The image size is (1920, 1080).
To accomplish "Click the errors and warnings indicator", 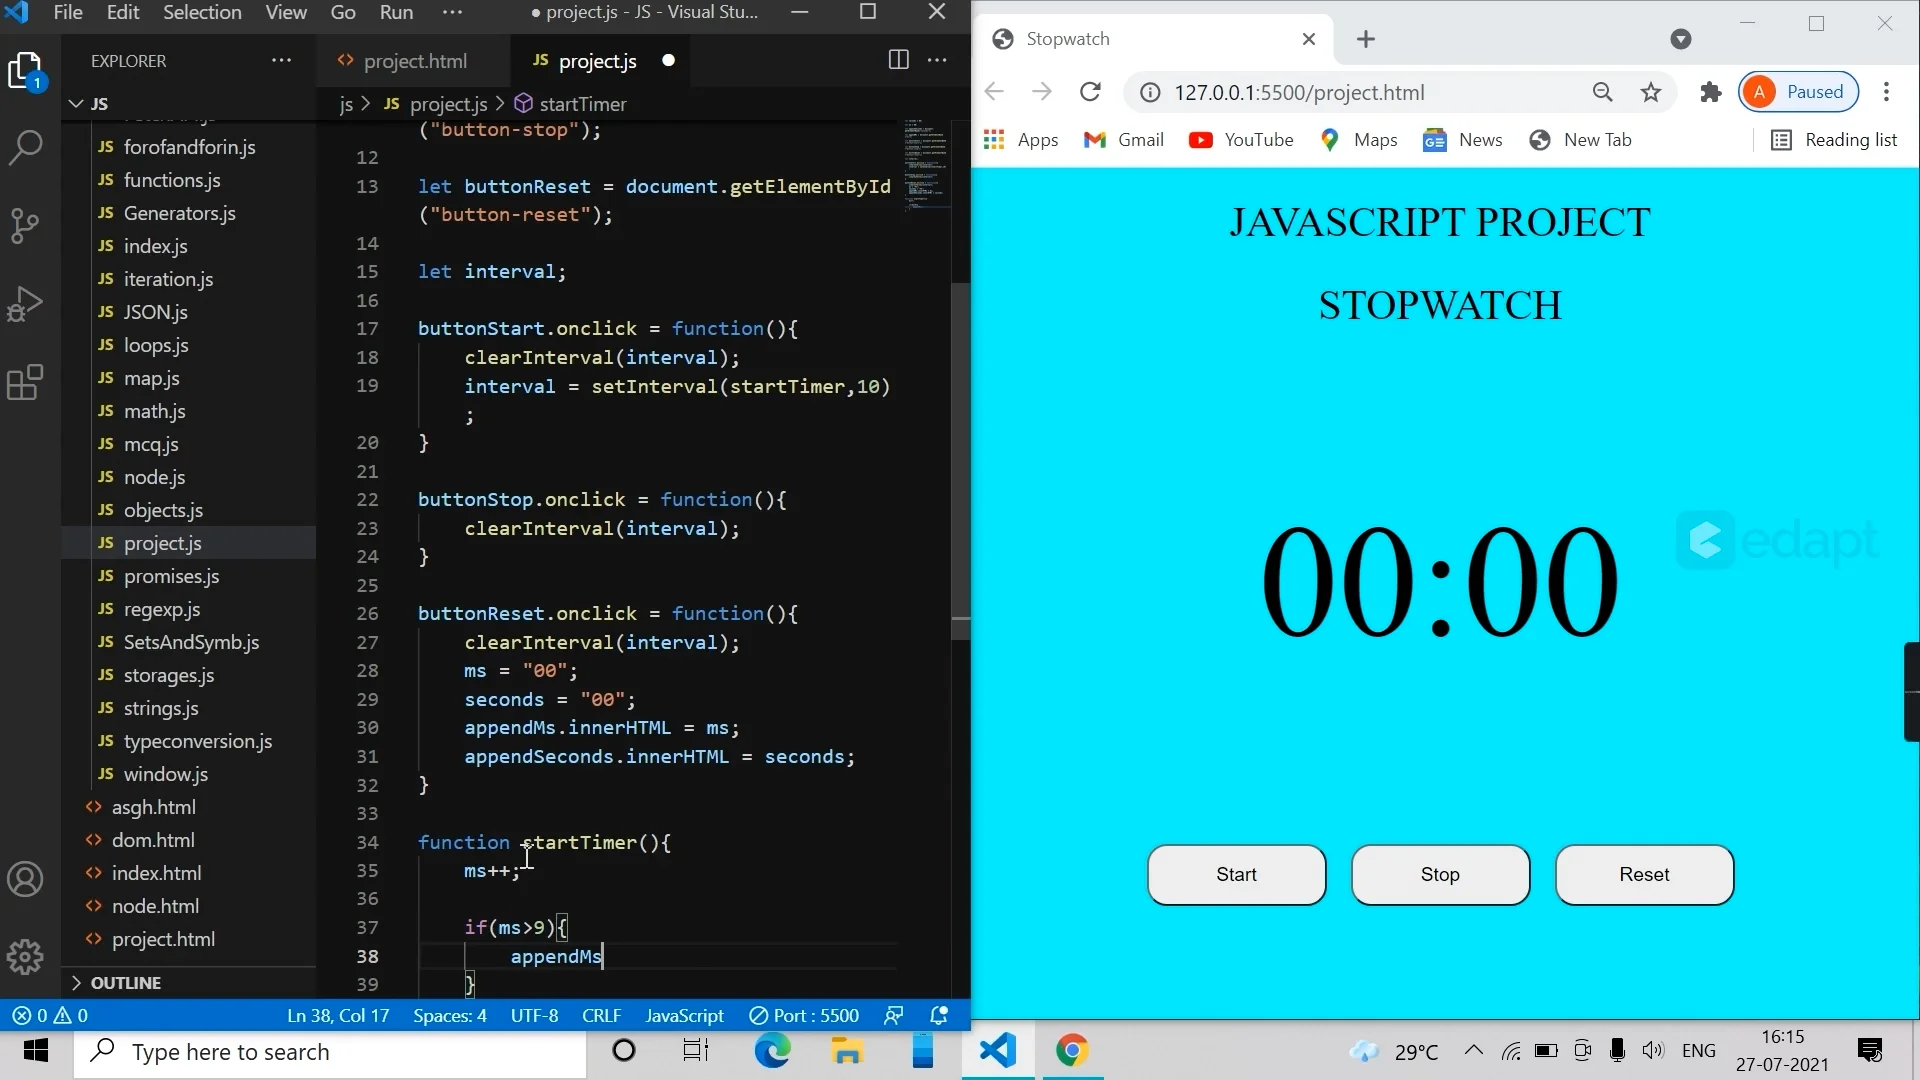I will 50,1016.
